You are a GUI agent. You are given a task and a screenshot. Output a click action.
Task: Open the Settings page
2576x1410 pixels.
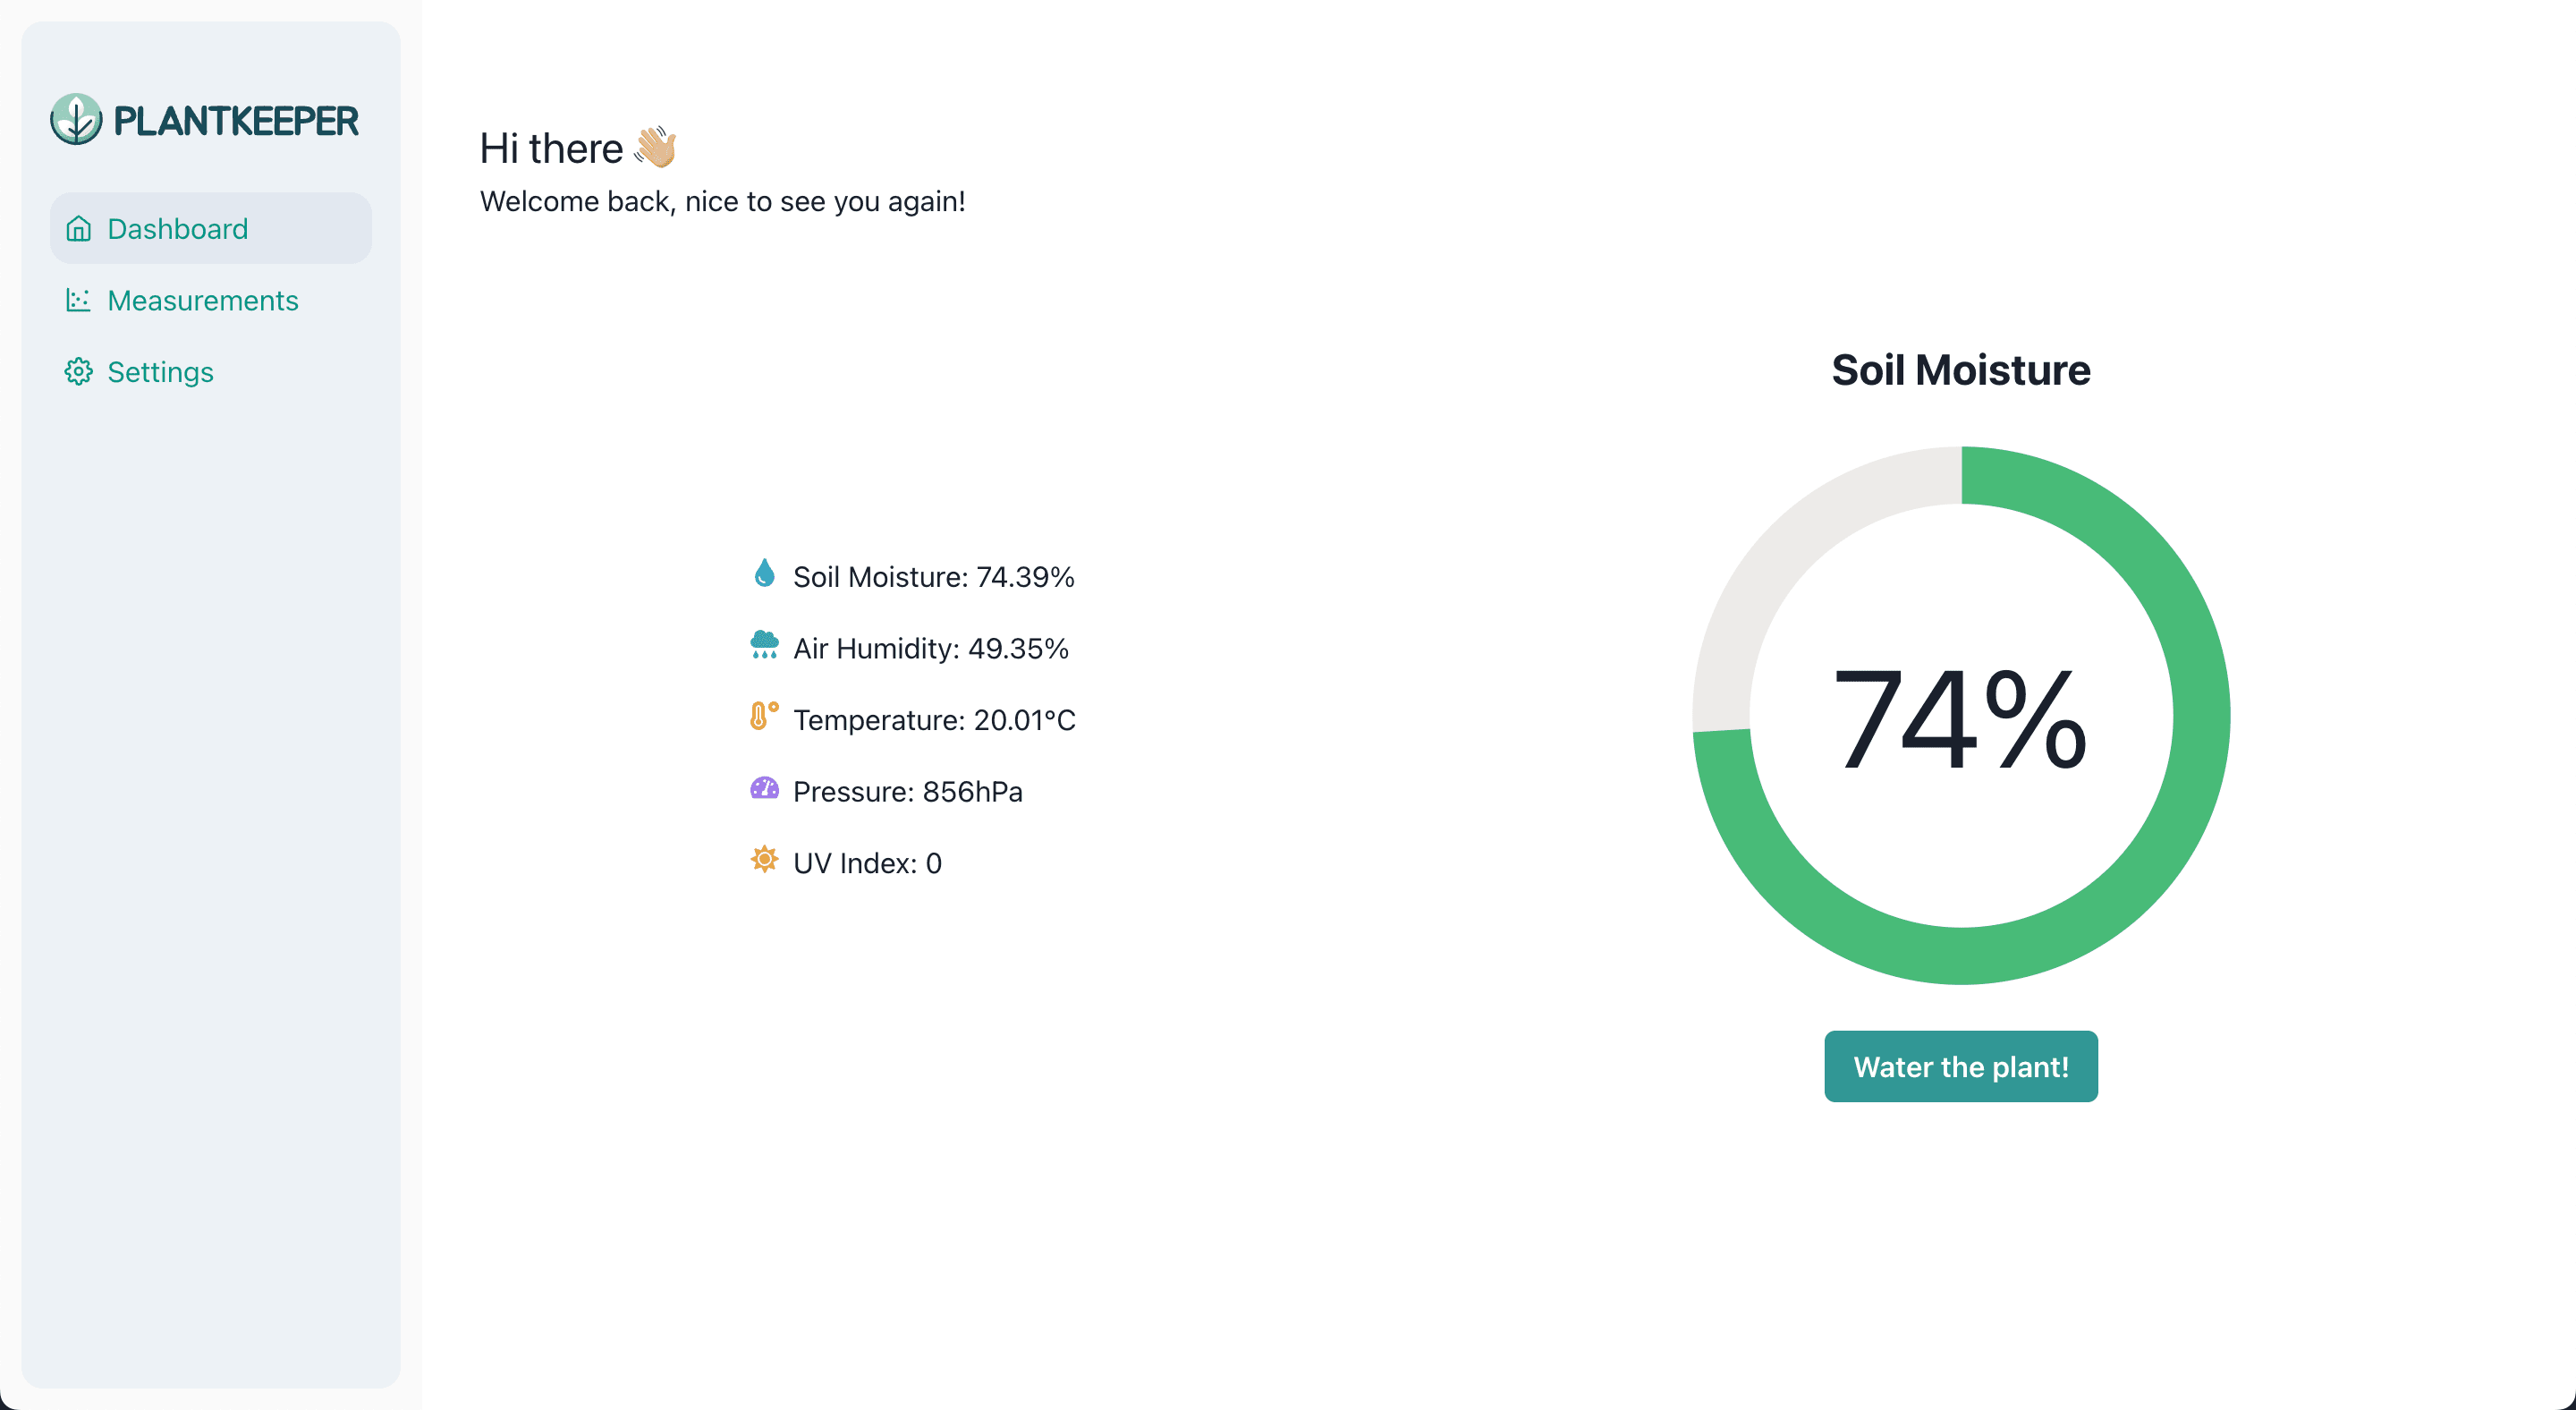[160, 372]
